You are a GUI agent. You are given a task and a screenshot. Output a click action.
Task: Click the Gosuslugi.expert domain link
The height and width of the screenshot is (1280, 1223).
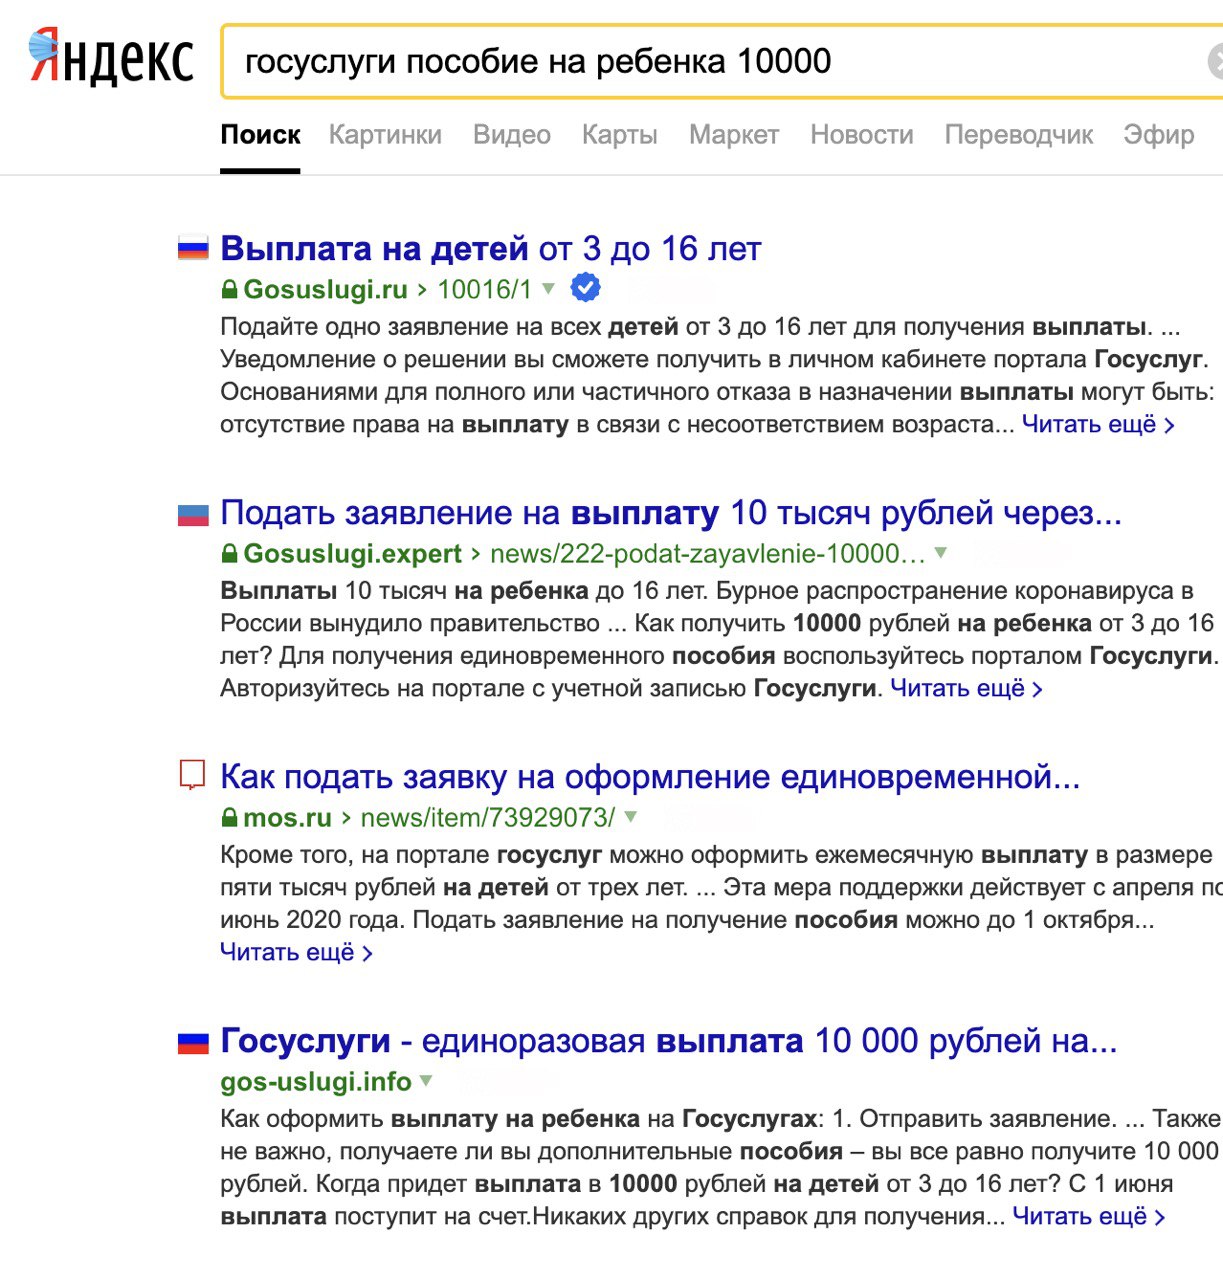(352, 554)
